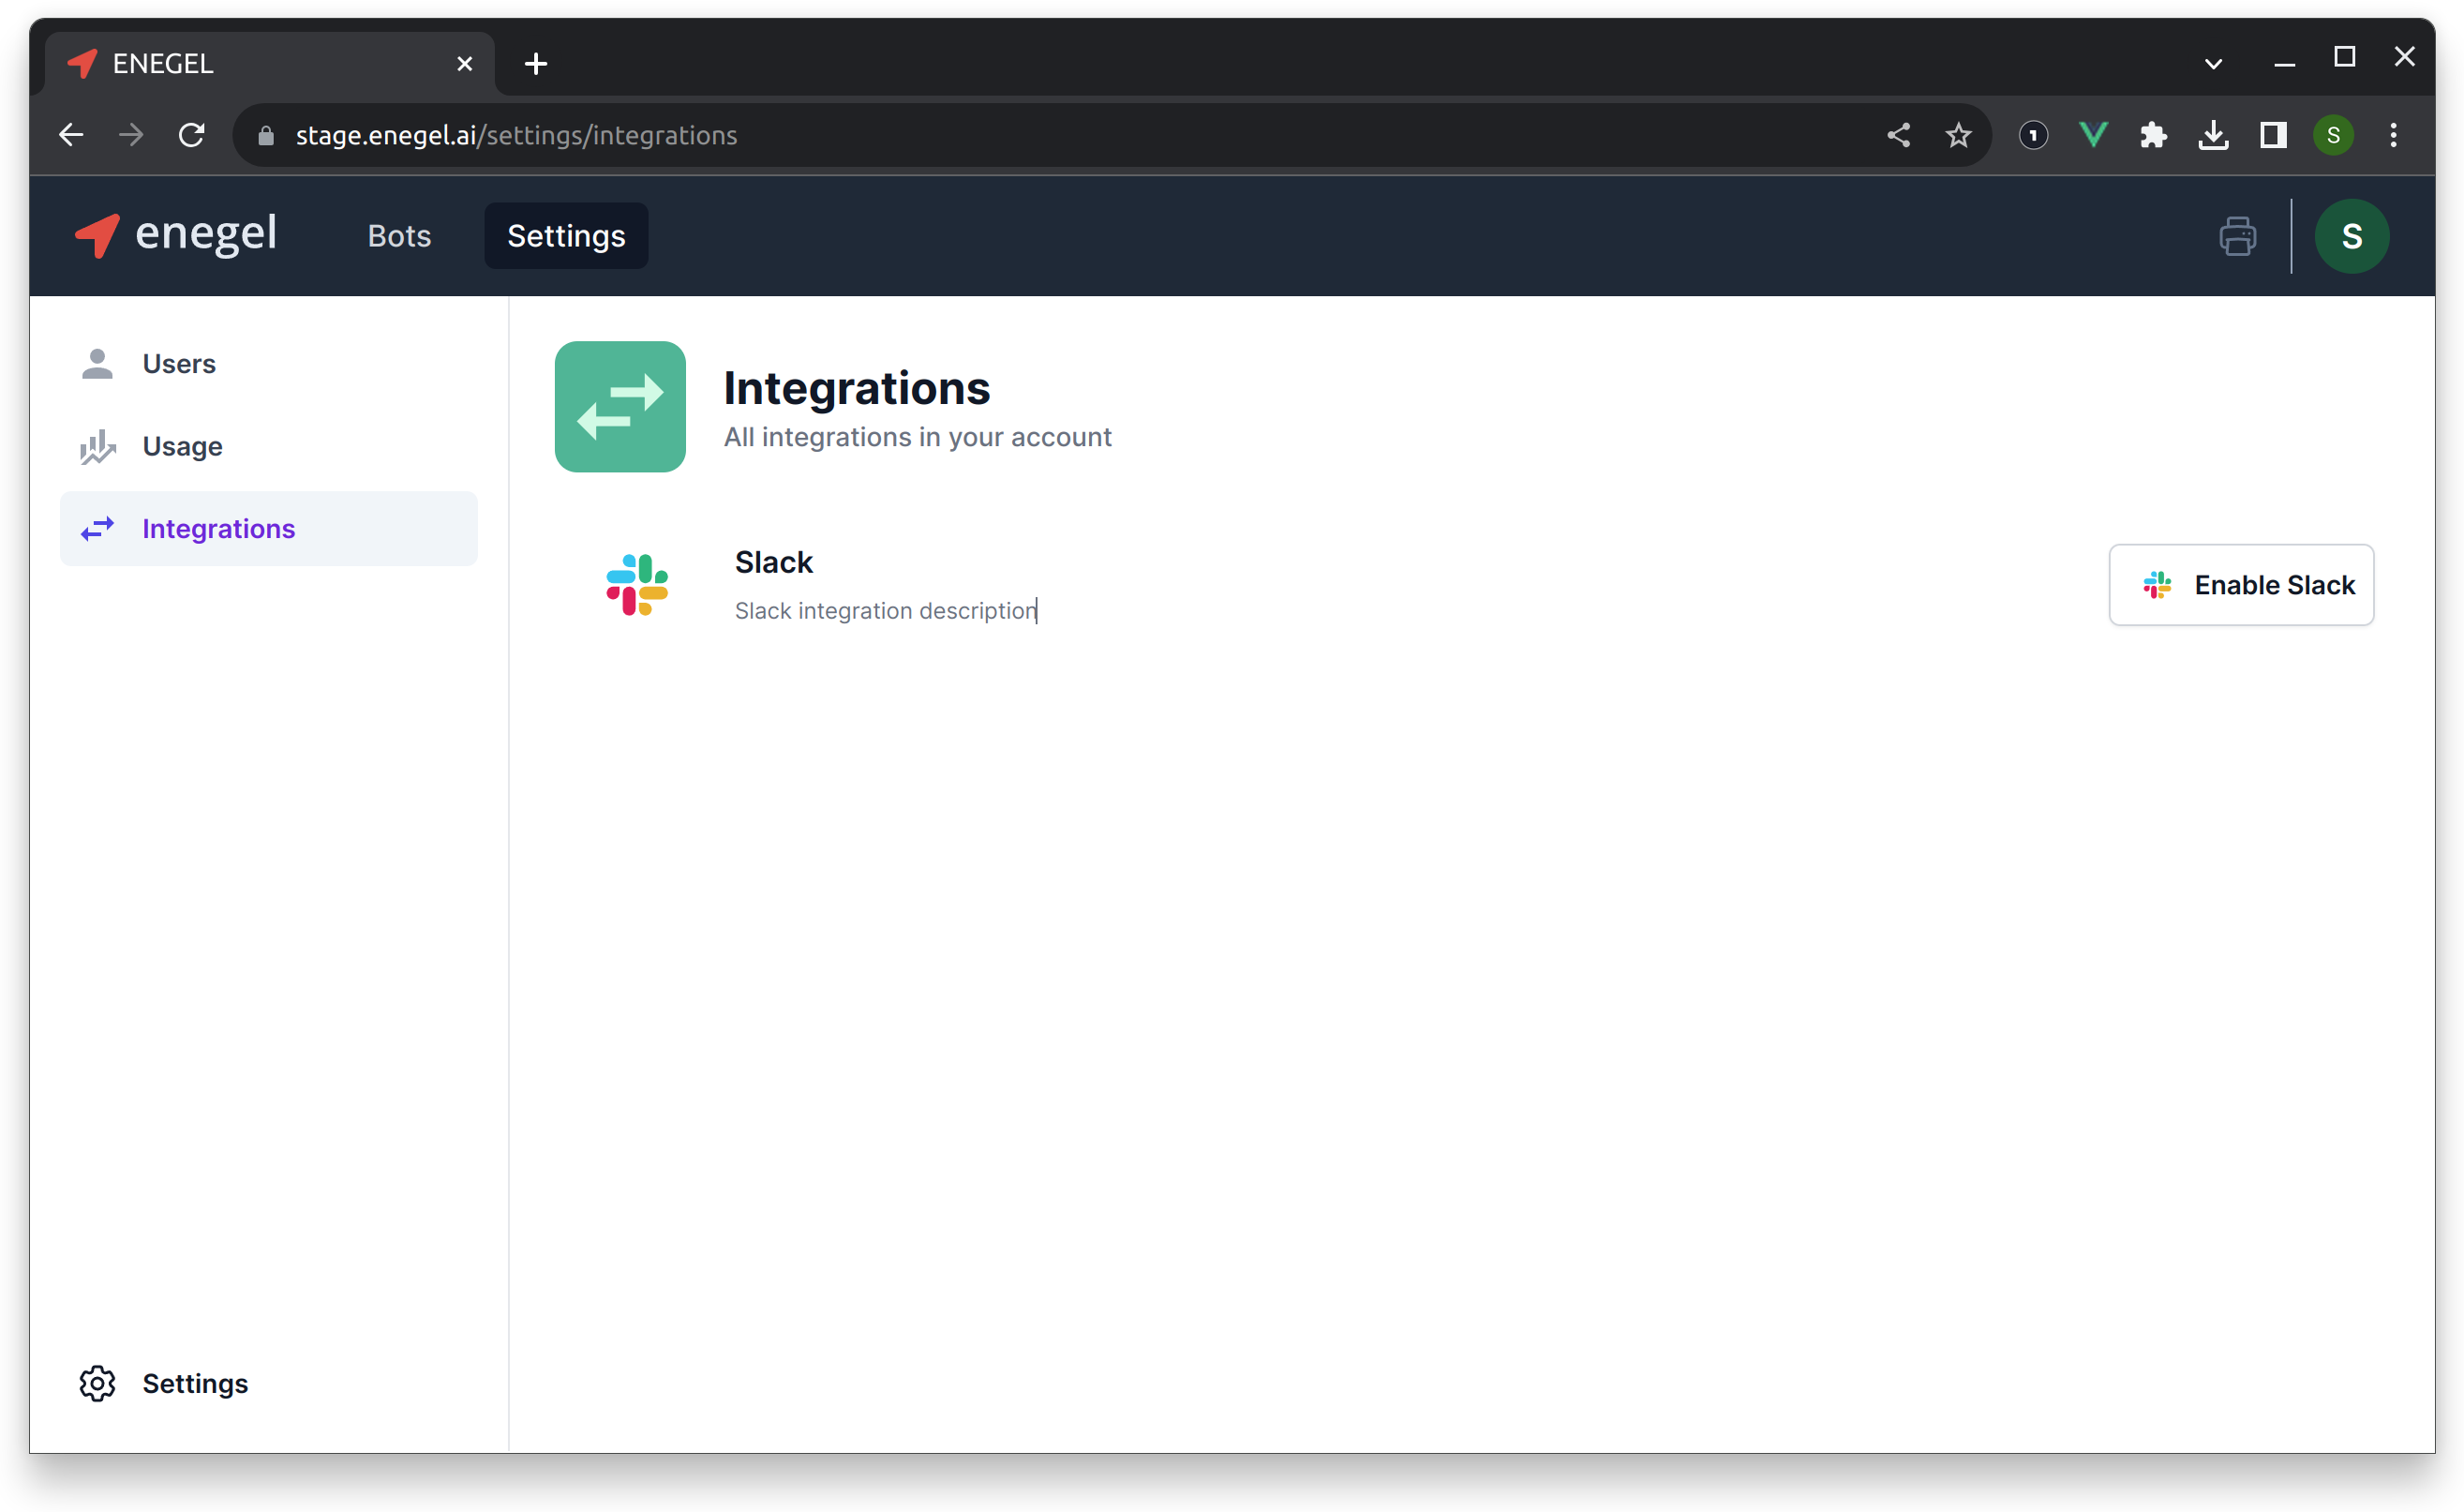Screen dimensions: 2464x1512
Task: Open the printer icon in the header
Action: click(x=2238, y=236)
